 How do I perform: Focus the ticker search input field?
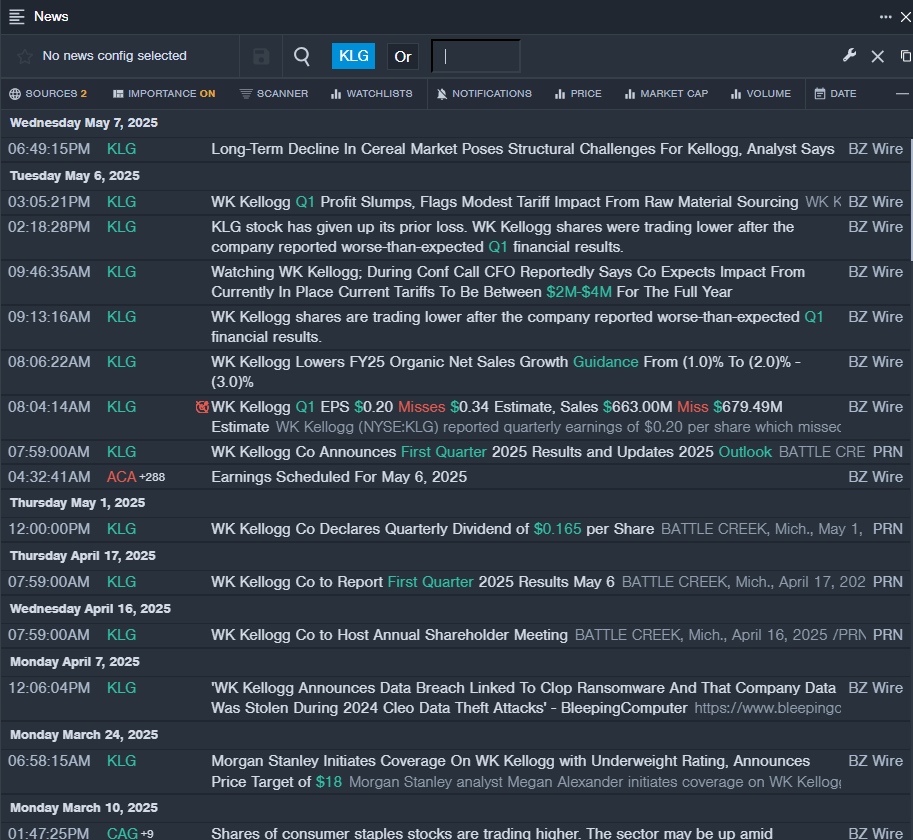point(476,56)
